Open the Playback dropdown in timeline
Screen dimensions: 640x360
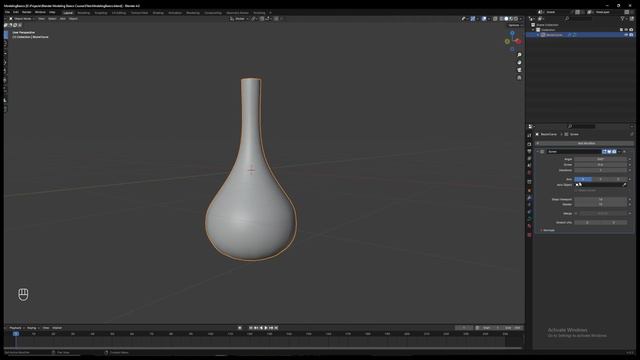click(x=16, y=328)
